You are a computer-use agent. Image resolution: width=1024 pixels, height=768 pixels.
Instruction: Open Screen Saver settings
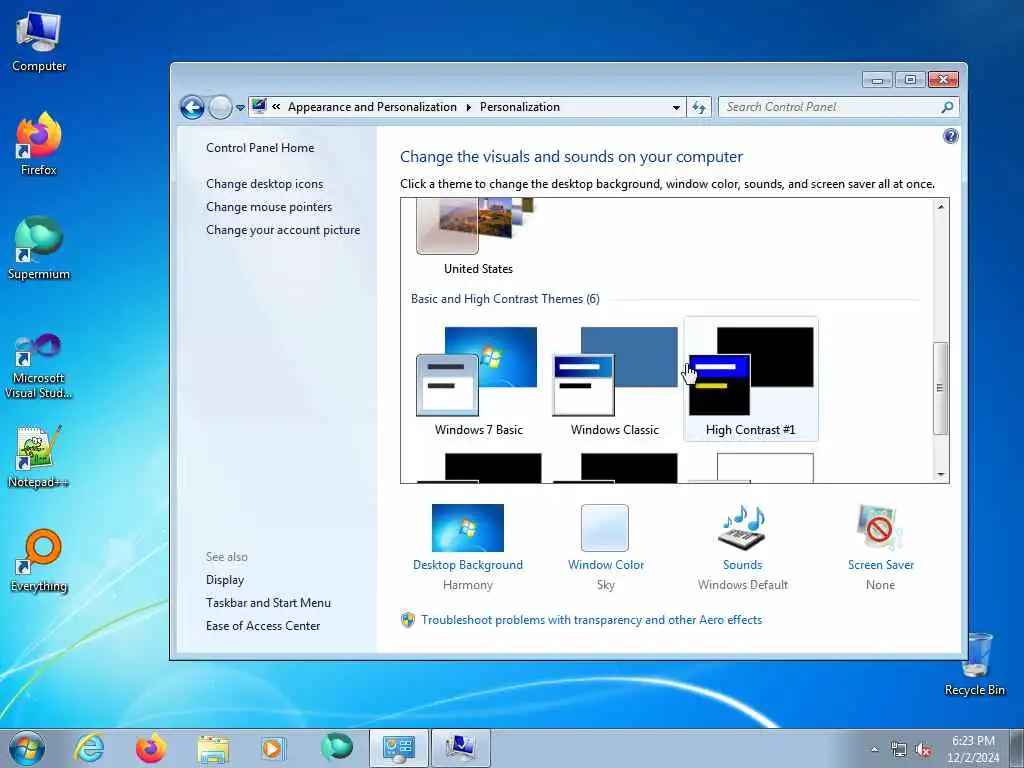click(x=880, y=547)
